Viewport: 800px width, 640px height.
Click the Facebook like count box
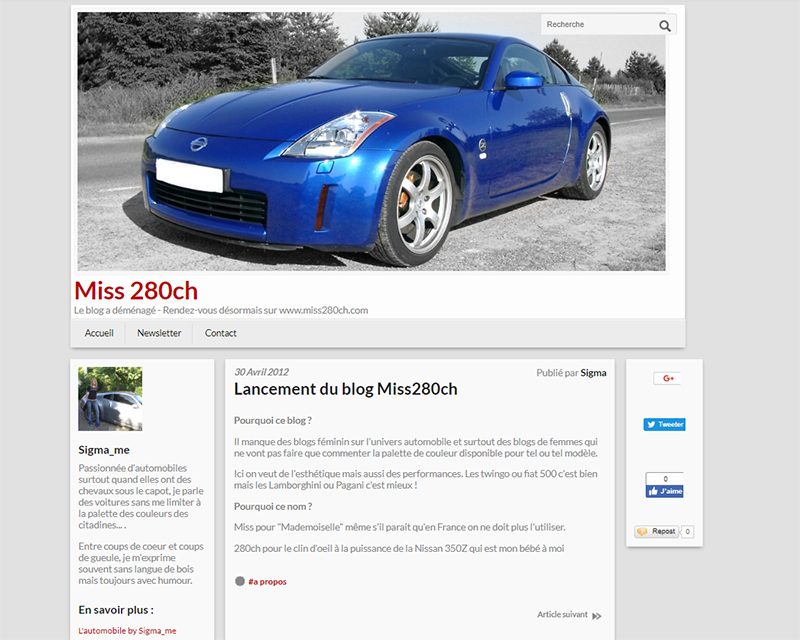click(664, 479)
